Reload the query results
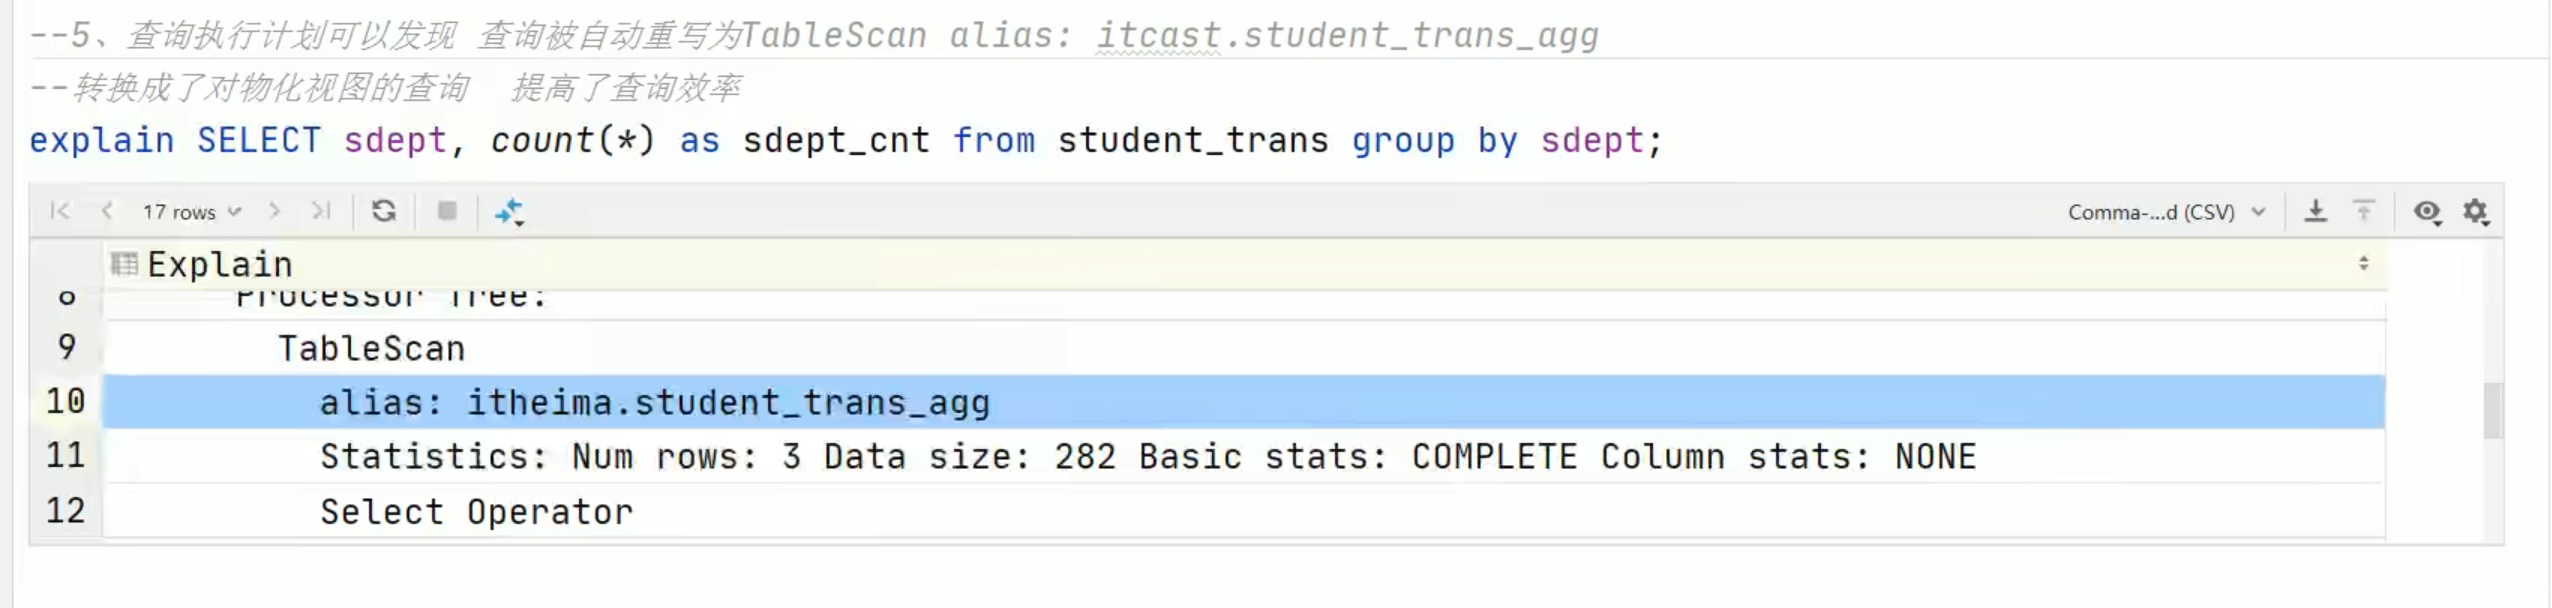This screenshot has width=2552, height=608. [x=384, y=211]
